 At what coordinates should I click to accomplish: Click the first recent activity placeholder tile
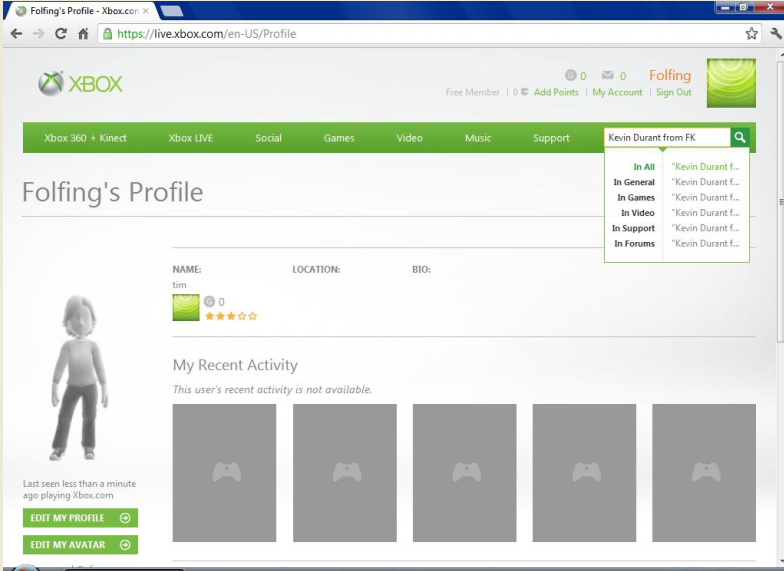(x=224, y=472)
